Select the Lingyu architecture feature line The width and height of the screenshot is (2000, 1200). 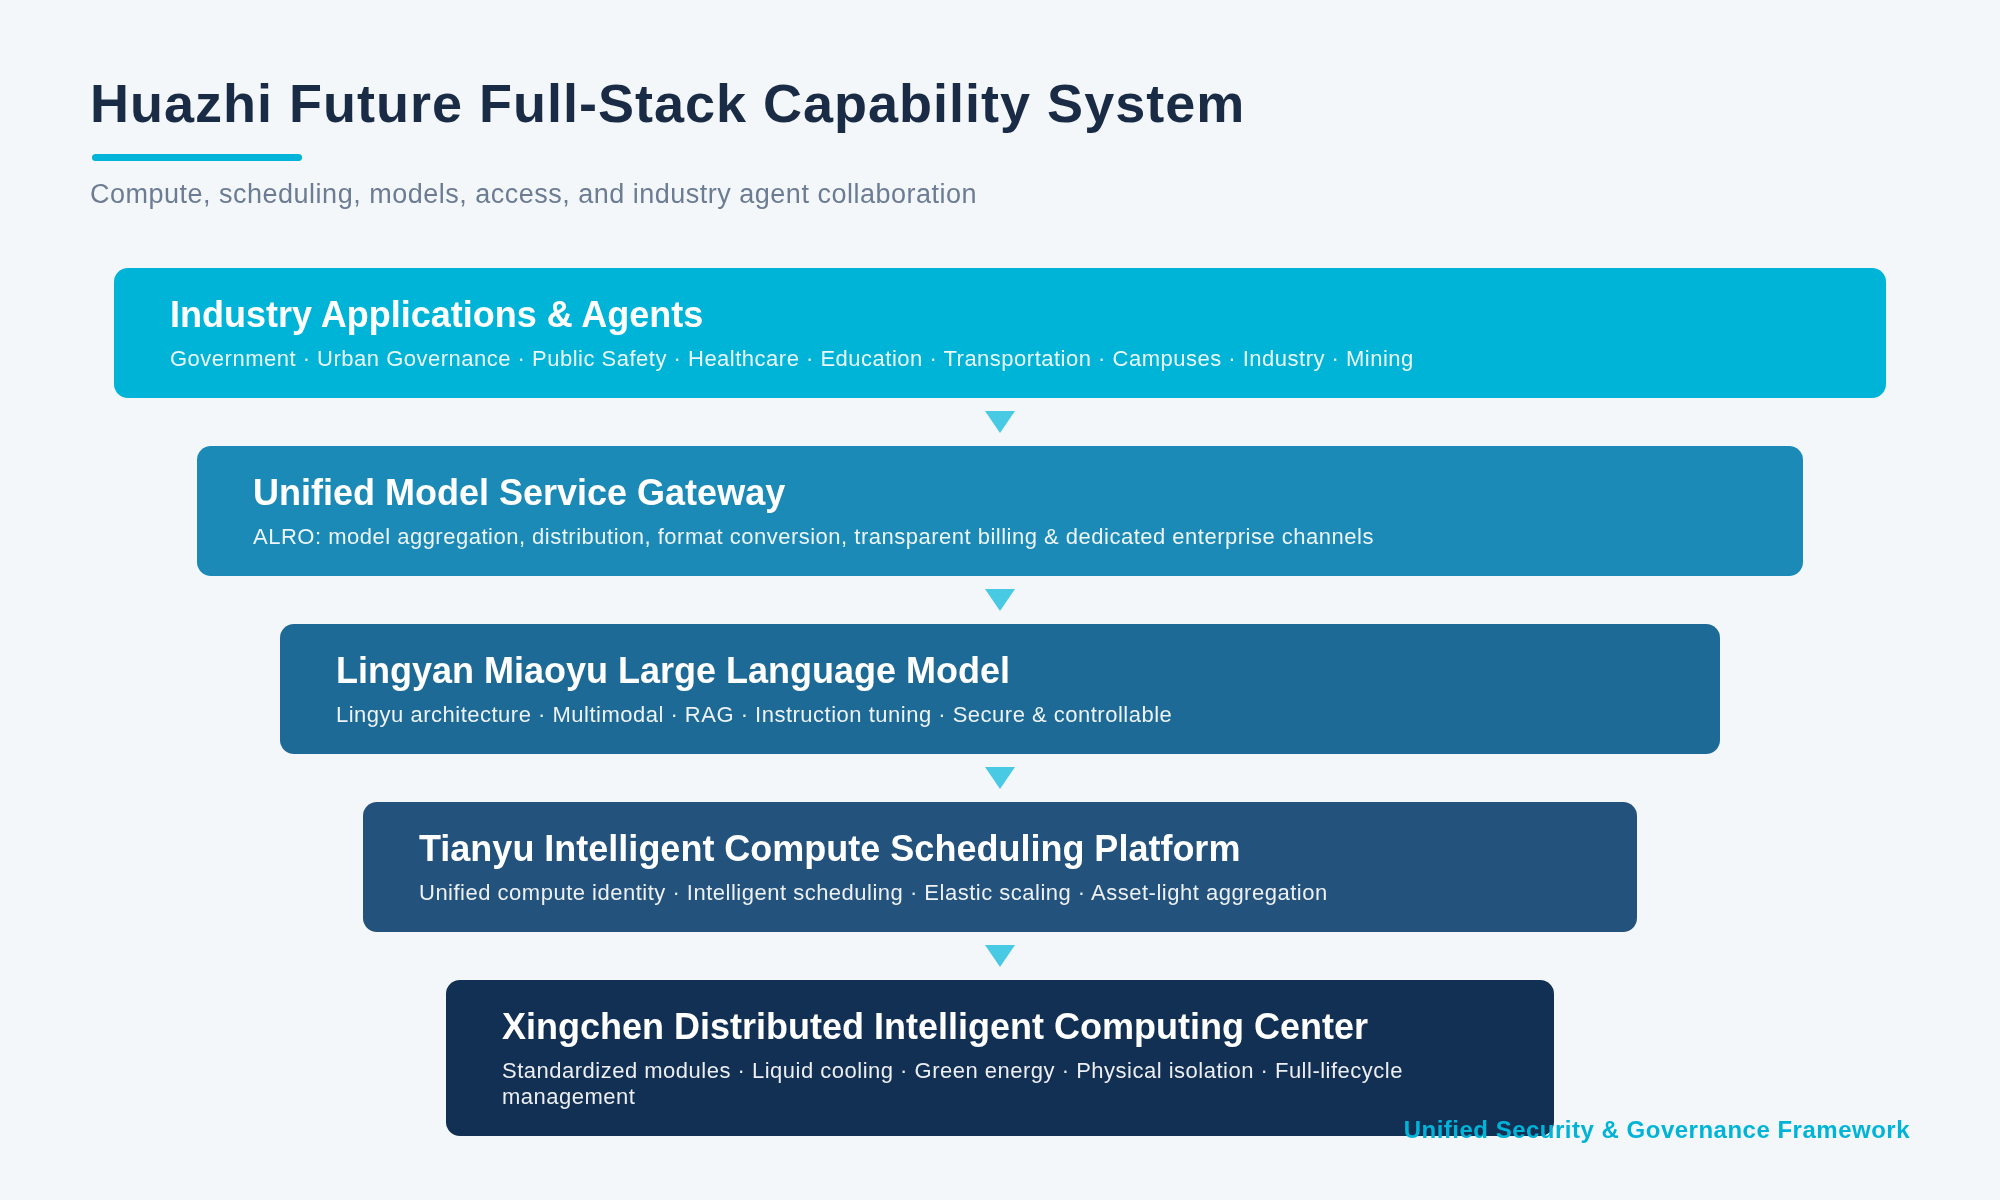tap(754, 715)
